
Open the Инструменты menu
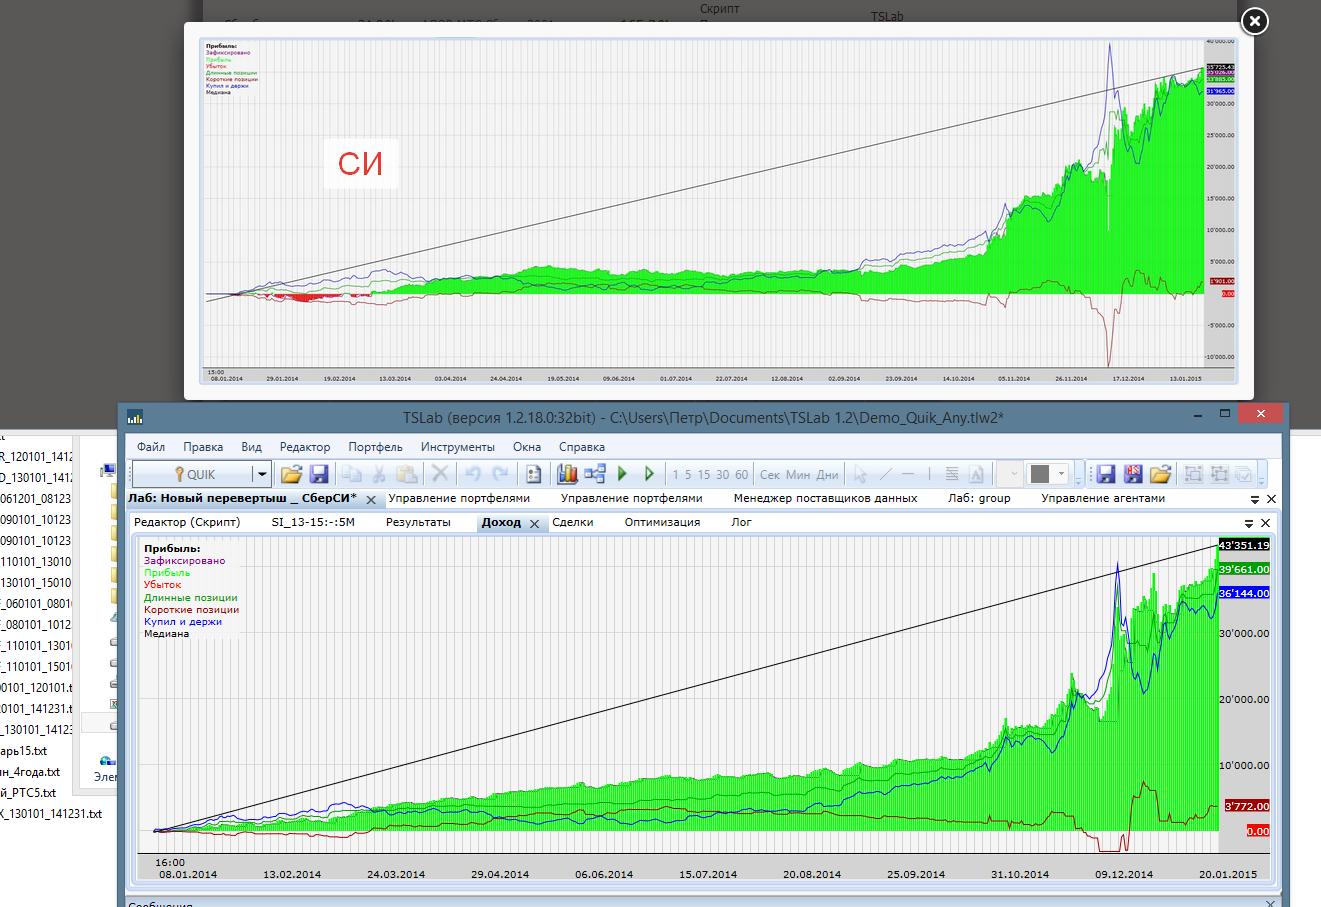(x=458, y=447)
